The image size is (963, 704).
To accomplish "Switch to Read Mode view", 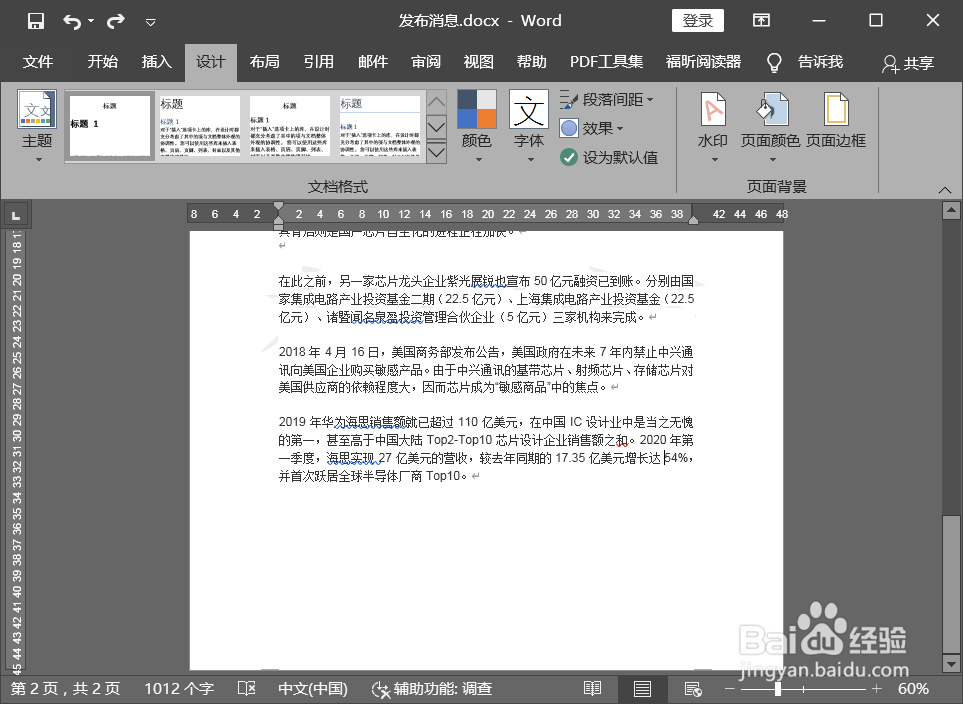I will [593, 689].
